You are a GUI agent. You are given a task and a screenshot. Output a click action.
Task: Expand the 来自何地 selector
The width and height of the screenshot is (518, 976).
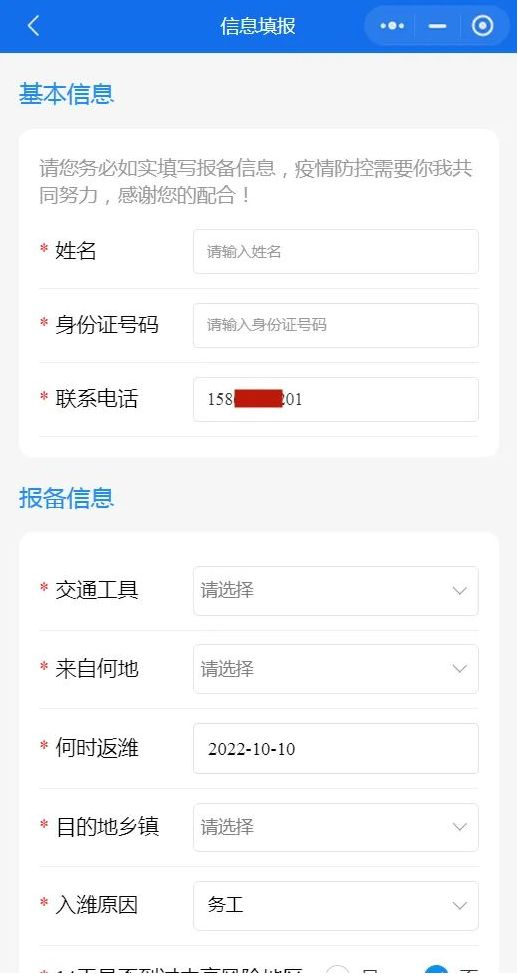pos(336,669)
